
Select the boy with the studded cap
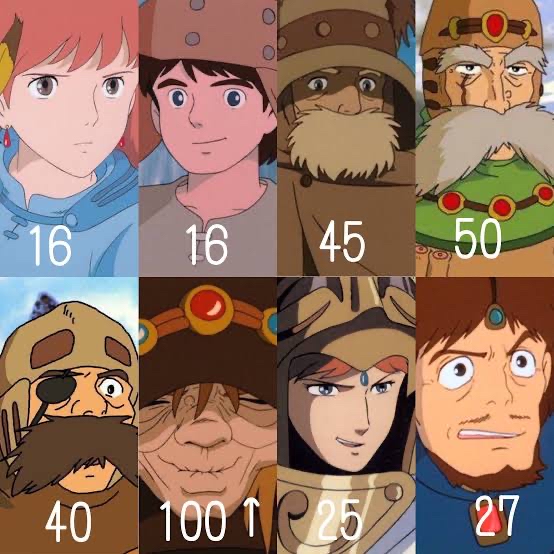click(x=208, y=138)
